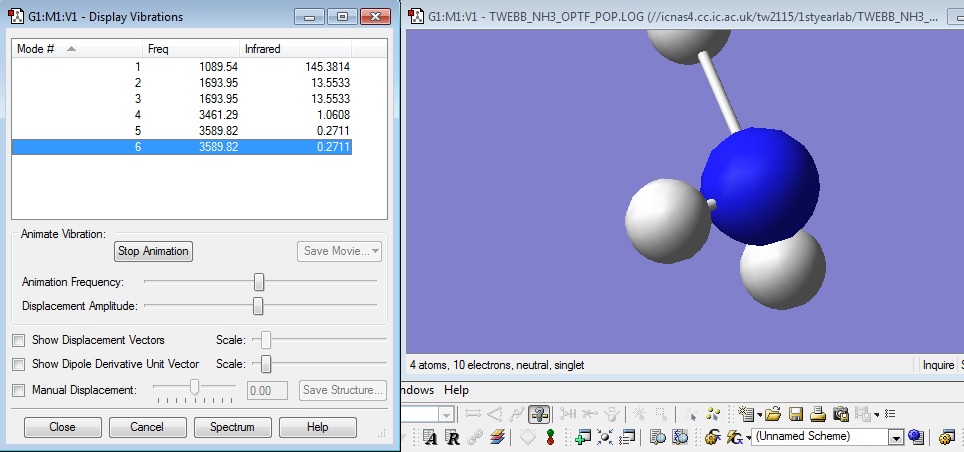Image resolution: width=964 pixels, height=452 pixels.
Task: Click the Save floppy disk icon
Action: (x=796, y=414)
